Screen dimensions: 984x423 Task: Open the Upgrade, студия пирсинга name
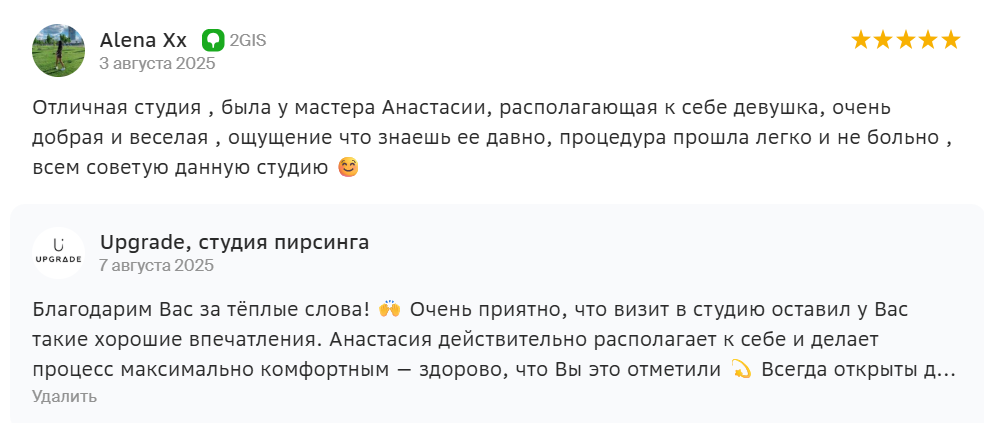click(234, 242)
